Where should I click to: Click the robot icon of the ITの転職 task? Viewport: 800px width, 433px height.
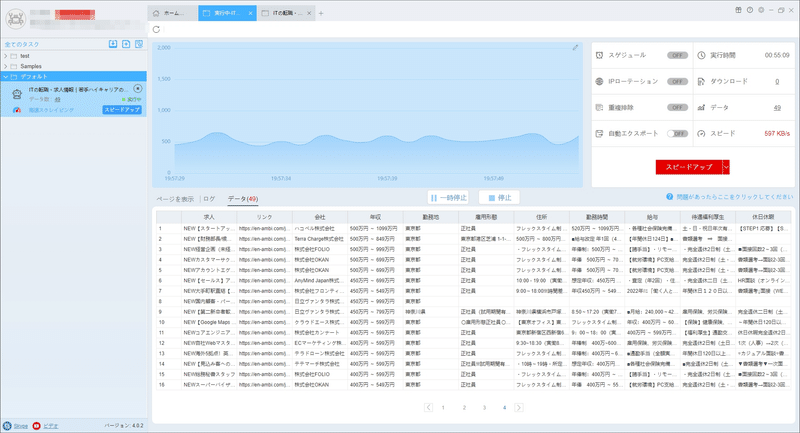click(17, 94)
